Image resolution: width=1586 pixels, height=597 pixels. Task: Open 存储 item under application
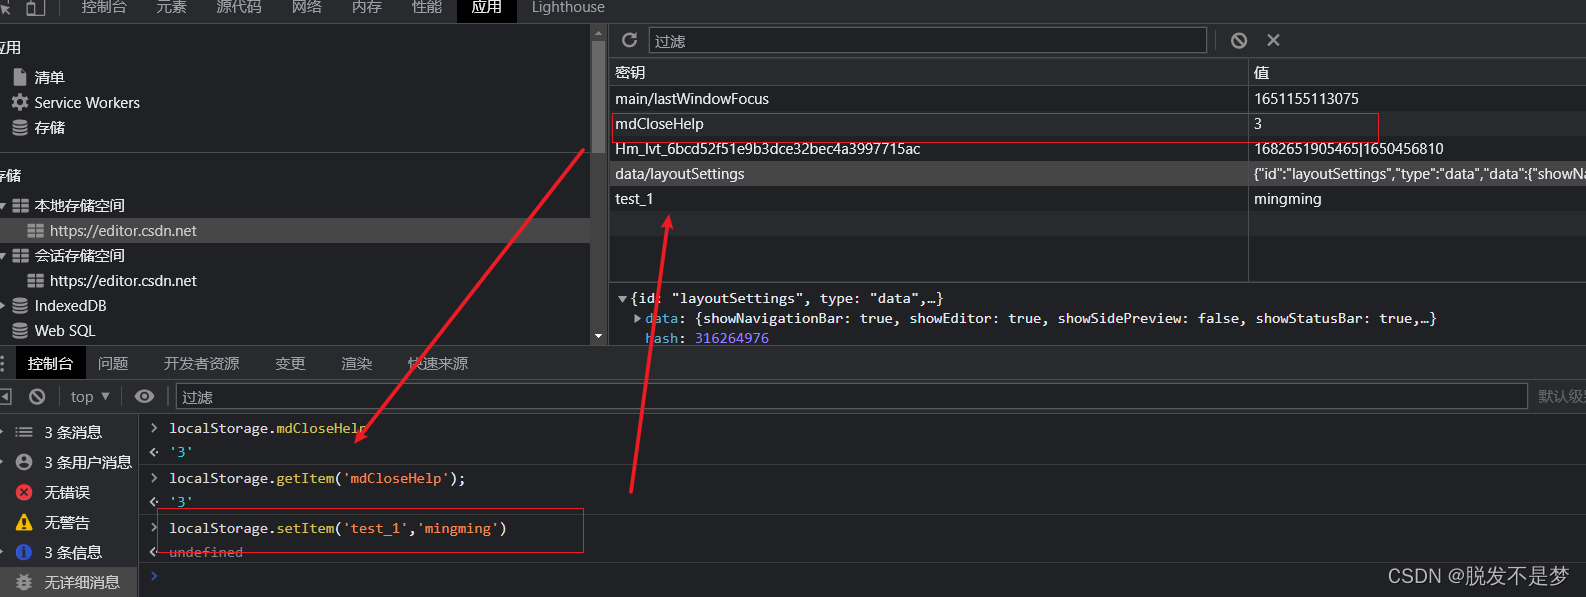(49, 127)
